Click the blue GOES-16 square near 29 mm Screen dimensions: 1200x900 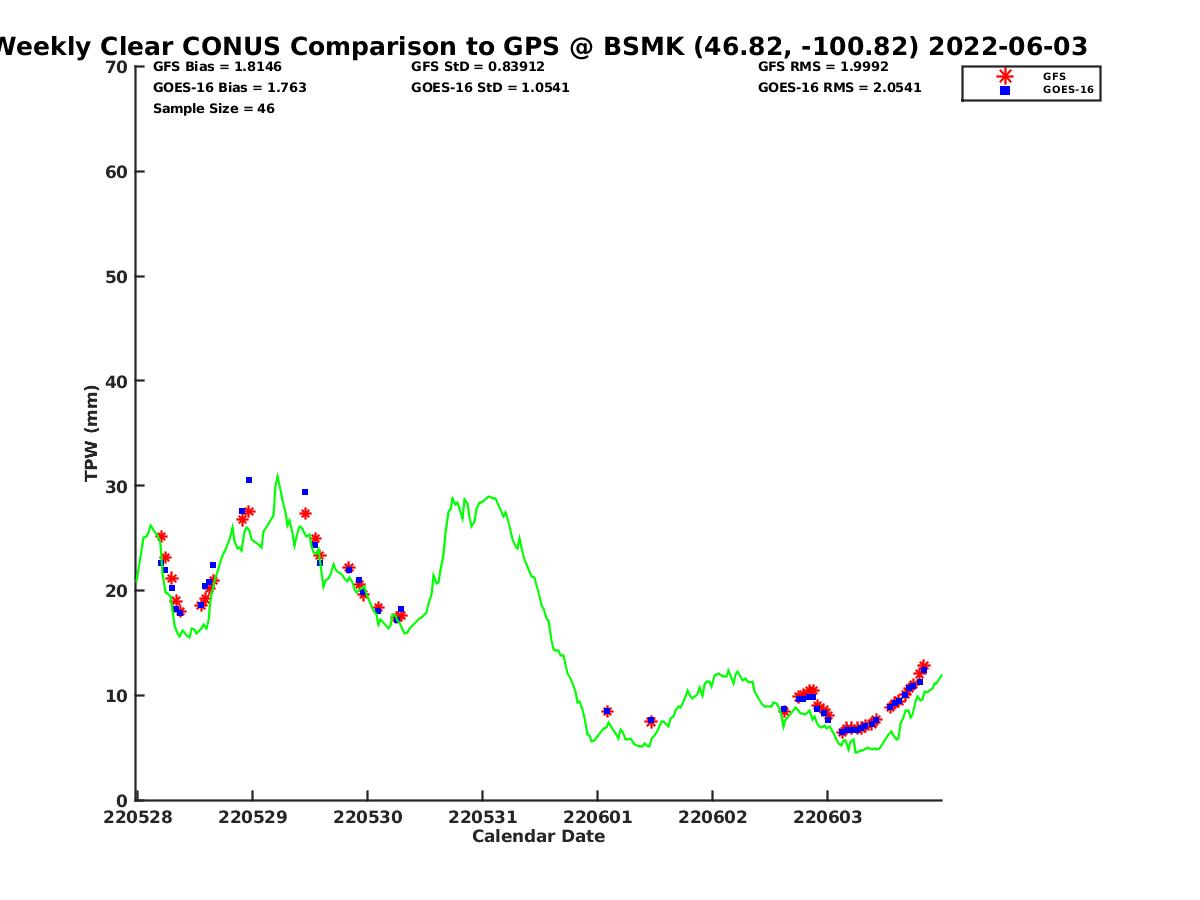[x=305, y=492]
